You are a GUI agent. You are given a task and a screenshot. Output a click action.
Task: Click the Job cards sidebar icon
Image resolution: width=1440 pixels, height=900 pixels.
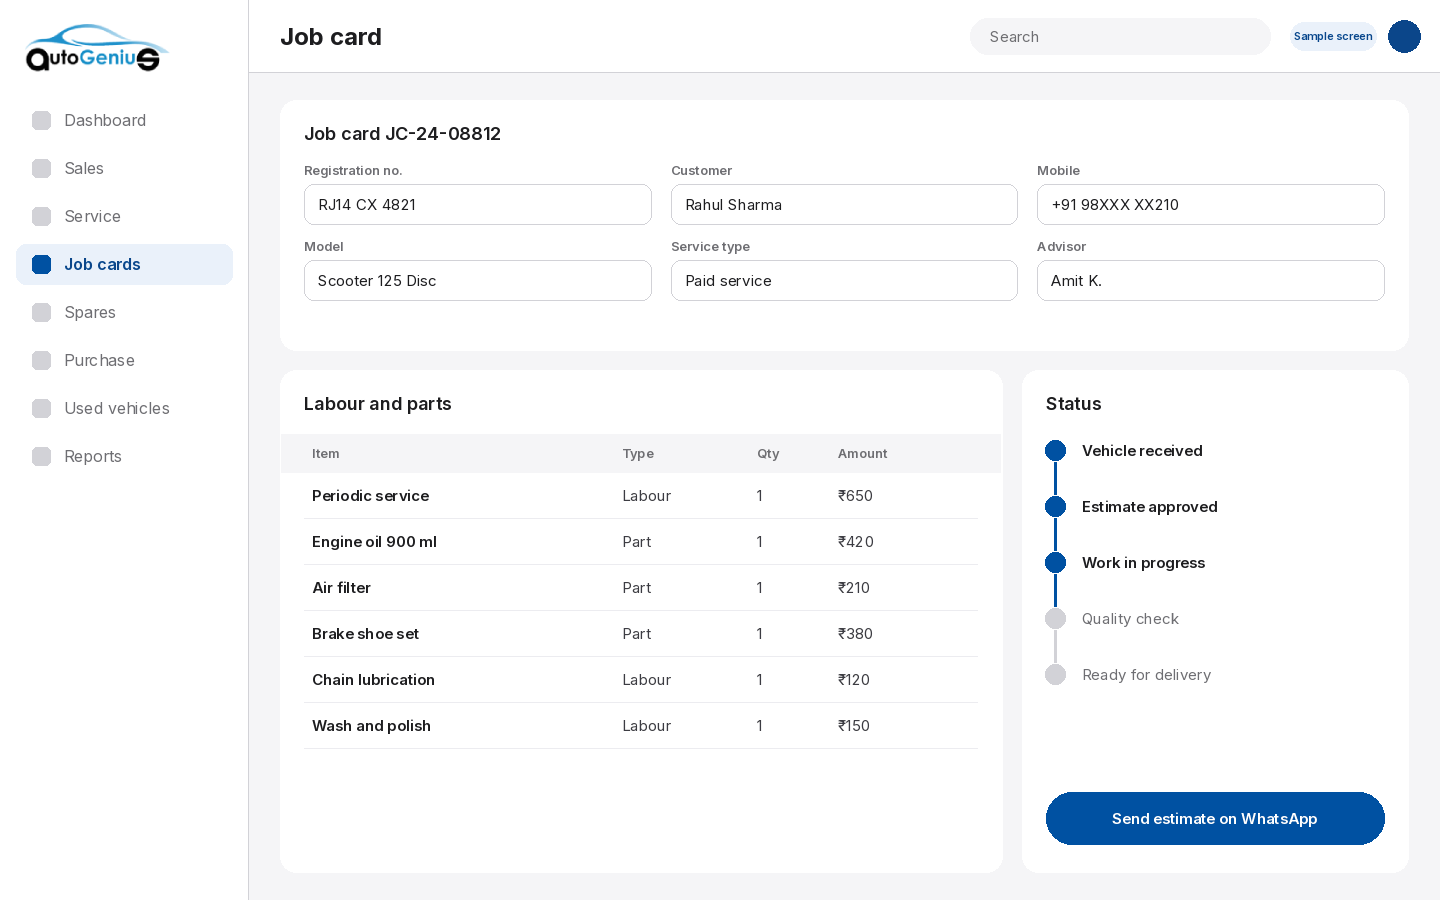[41, 264]
